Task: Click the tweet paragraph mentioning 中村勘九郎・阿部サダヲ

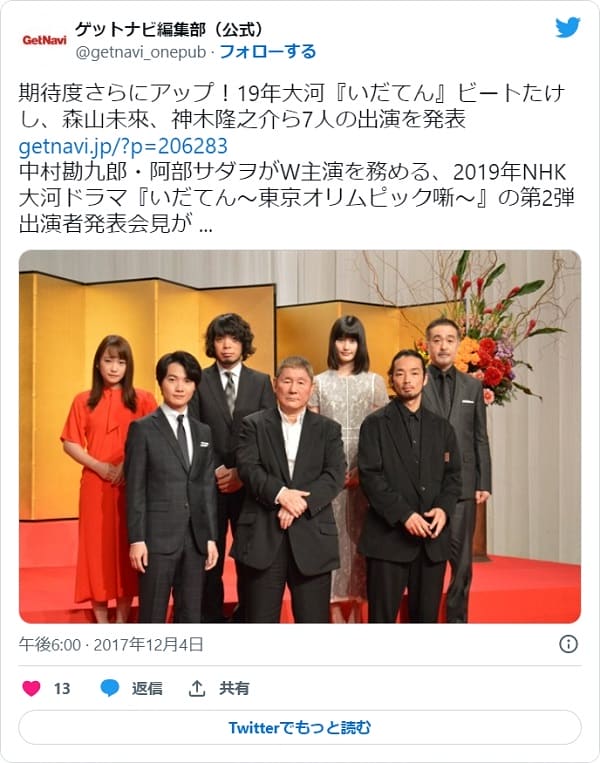Action: pyautogui.click(x=297, y=198)
